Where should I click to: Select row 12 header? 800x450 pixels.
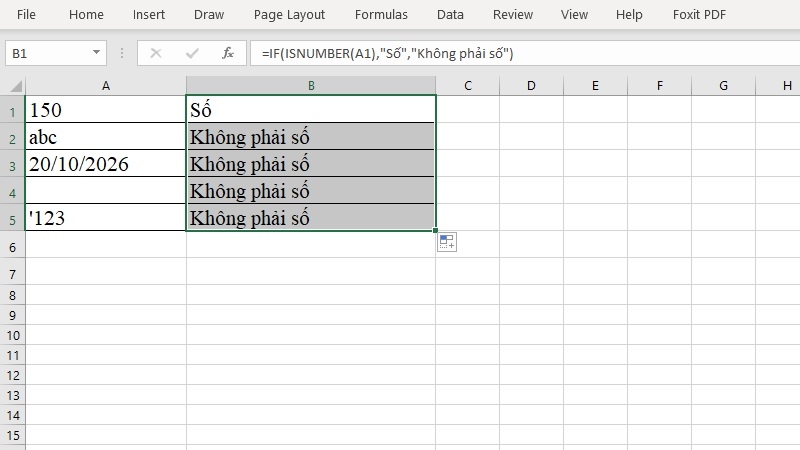(12, 376)
